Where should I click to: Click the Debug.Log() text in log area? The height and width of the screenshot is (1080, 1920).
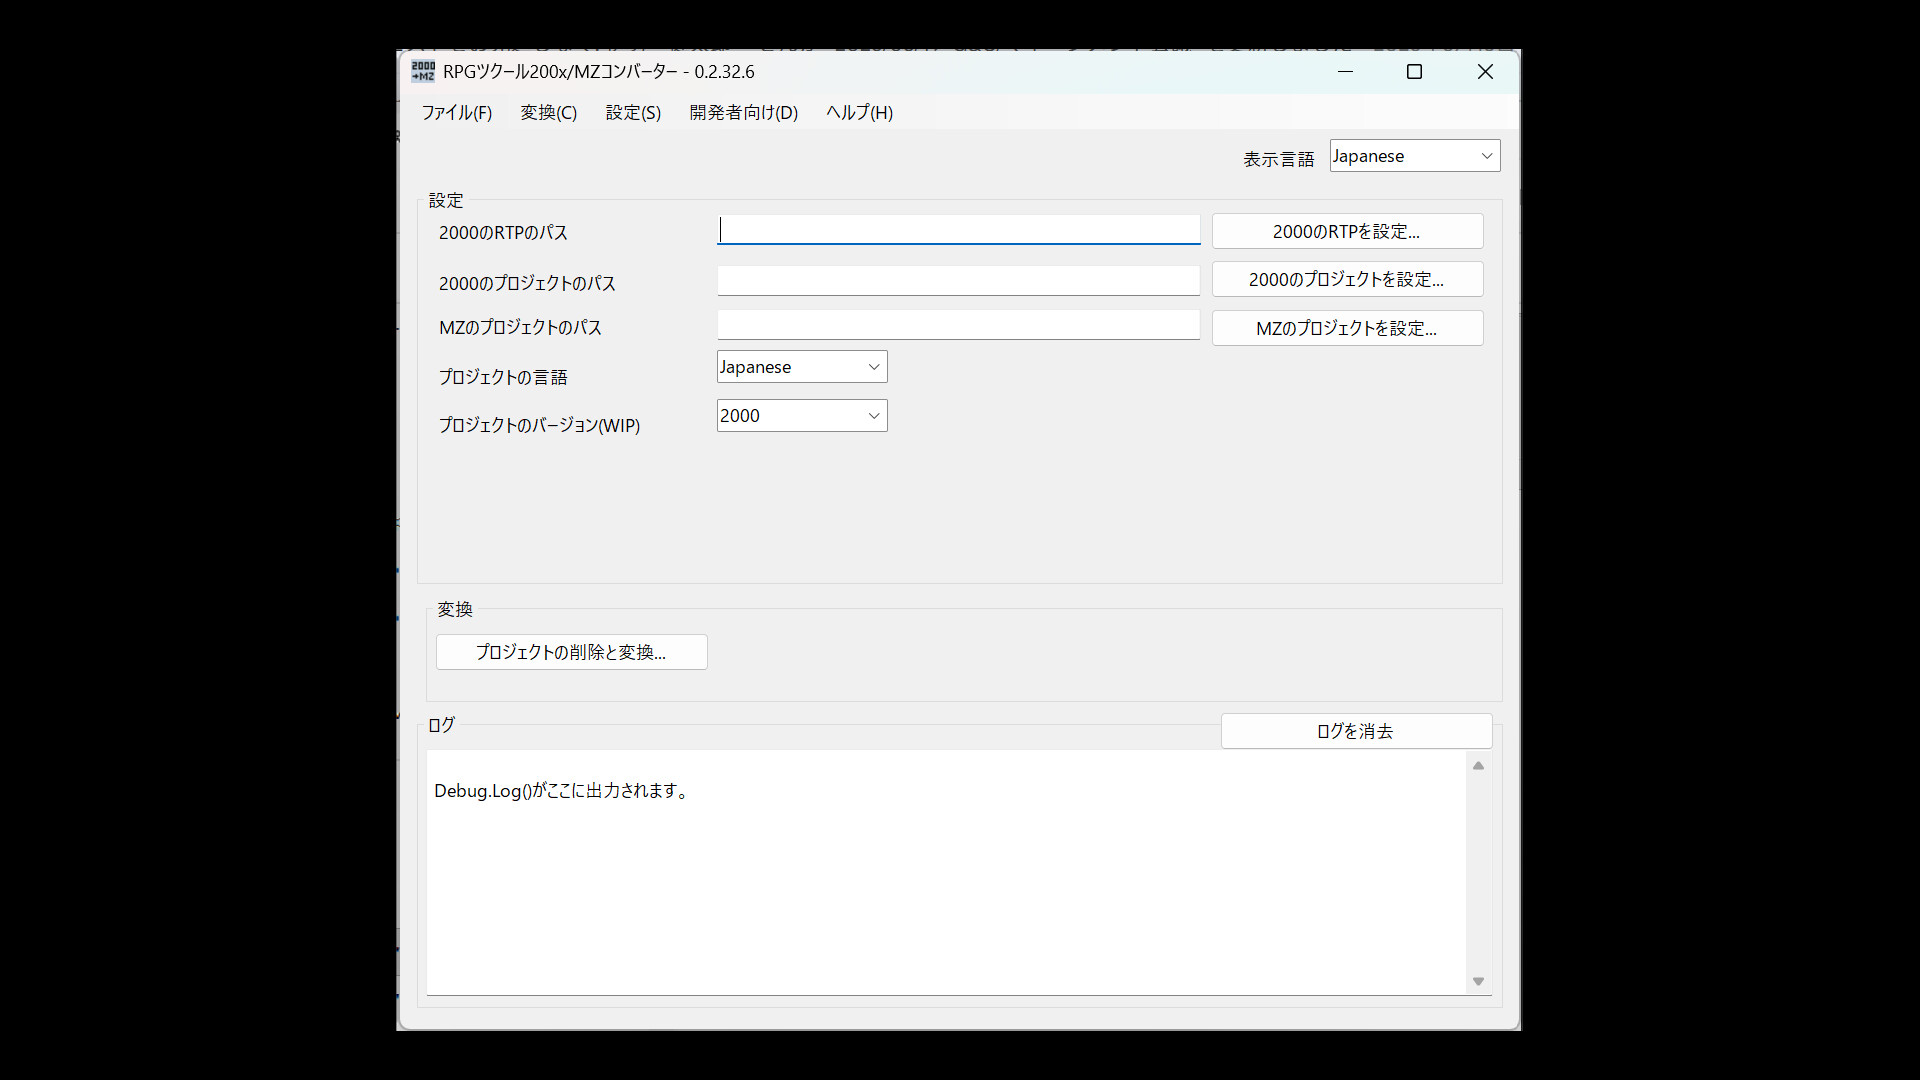click(x=562, y=791)
